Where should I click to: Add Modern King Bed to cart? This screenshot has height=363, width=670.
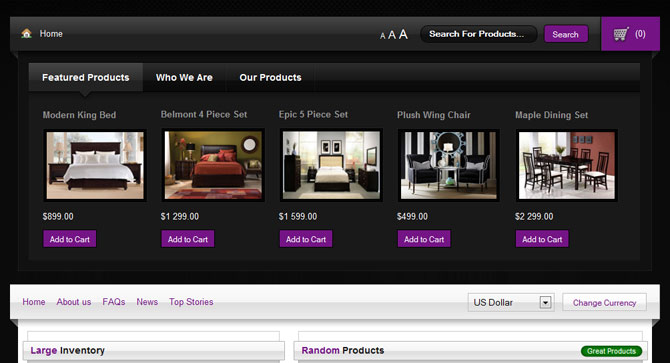coord(70,239)
